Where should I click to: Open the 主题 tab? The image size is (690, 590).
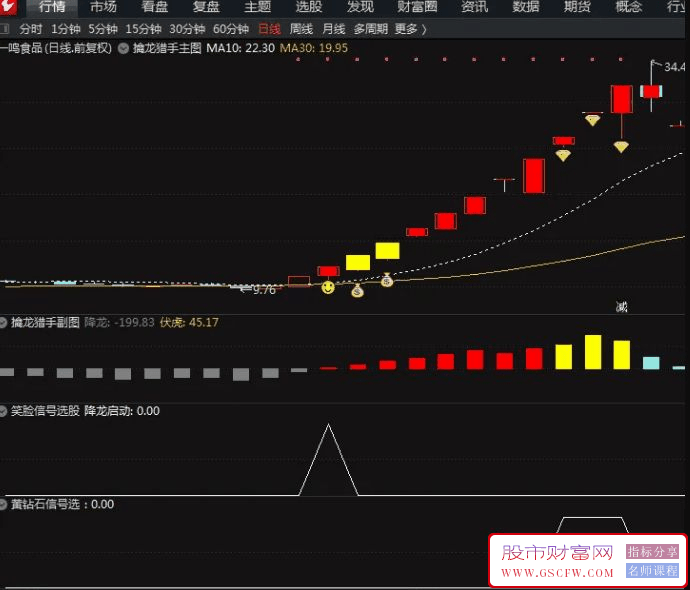click(257, 7)
